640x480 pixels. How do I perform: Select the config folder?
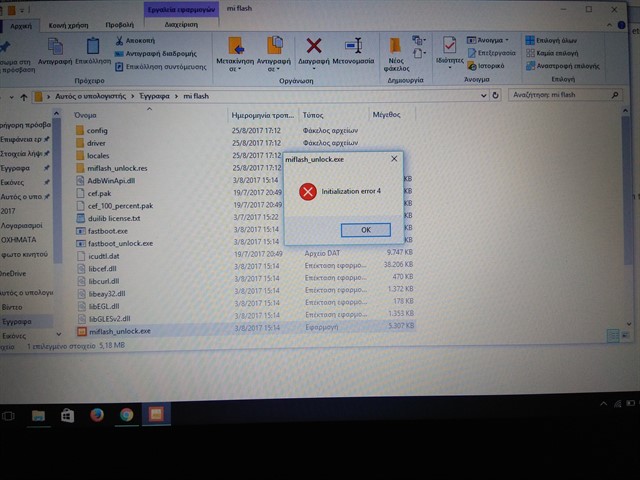(x=97, y=131)
